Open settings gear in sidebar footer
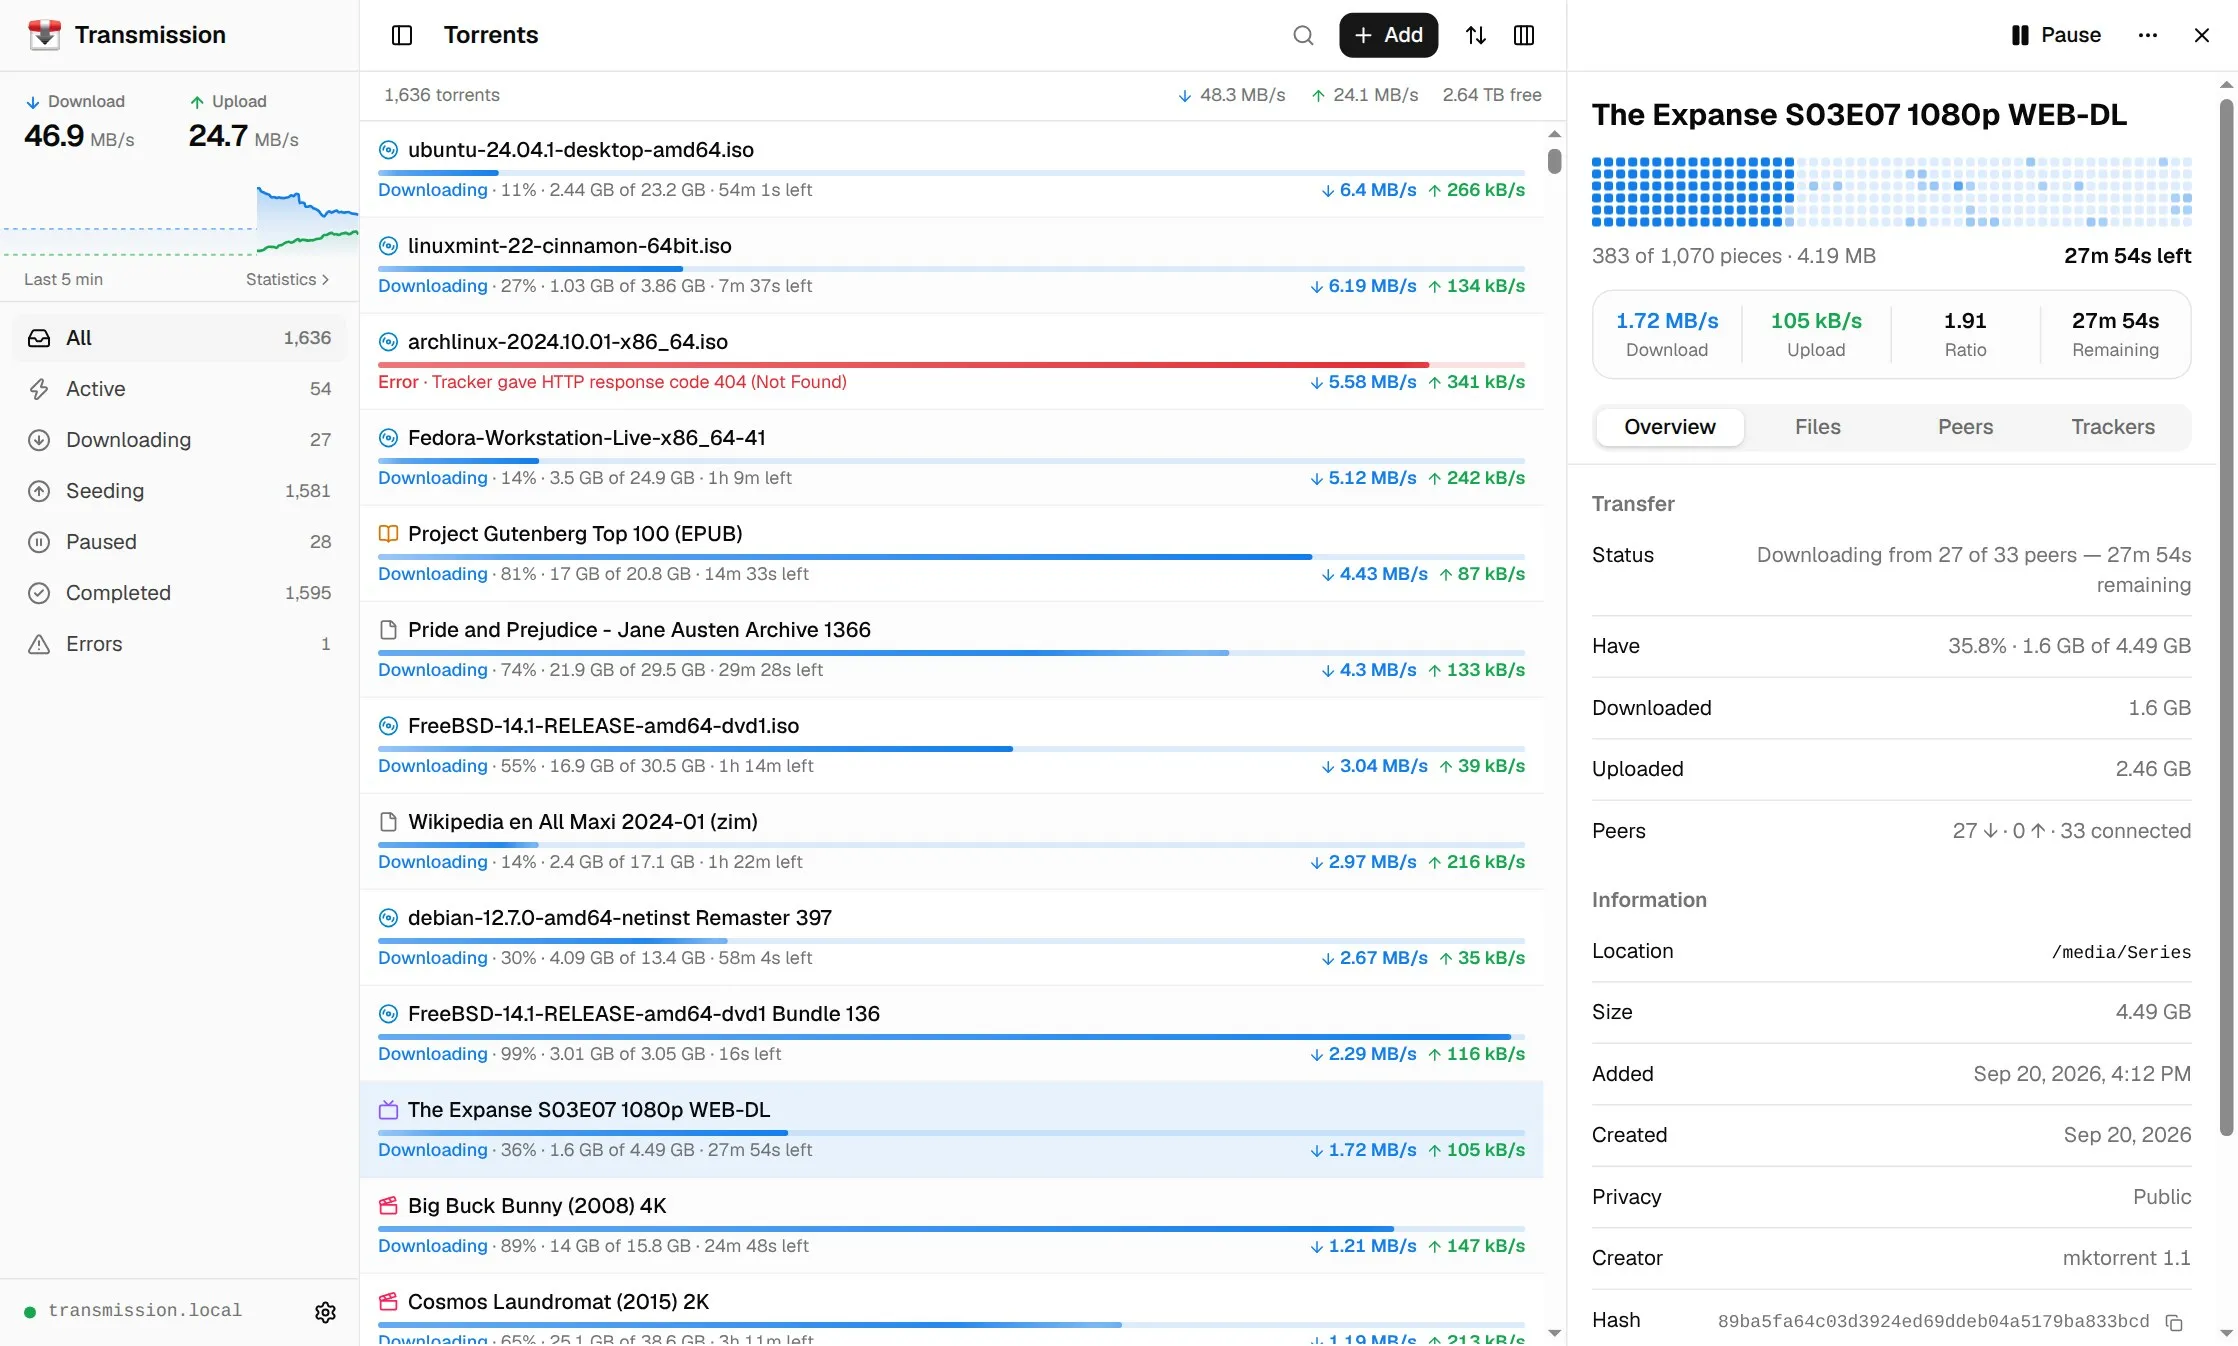The width and height of the screenshot is (2238, 1346). (325, 1312)
